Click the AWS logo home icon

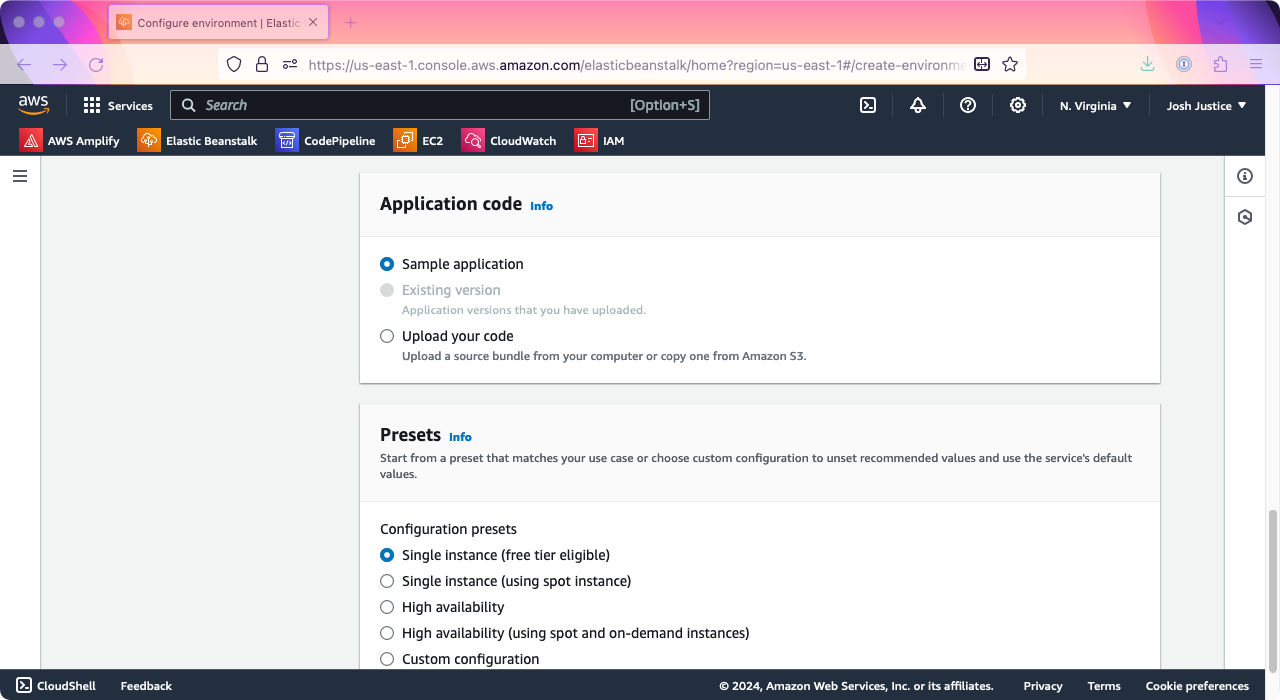[33, 105]
